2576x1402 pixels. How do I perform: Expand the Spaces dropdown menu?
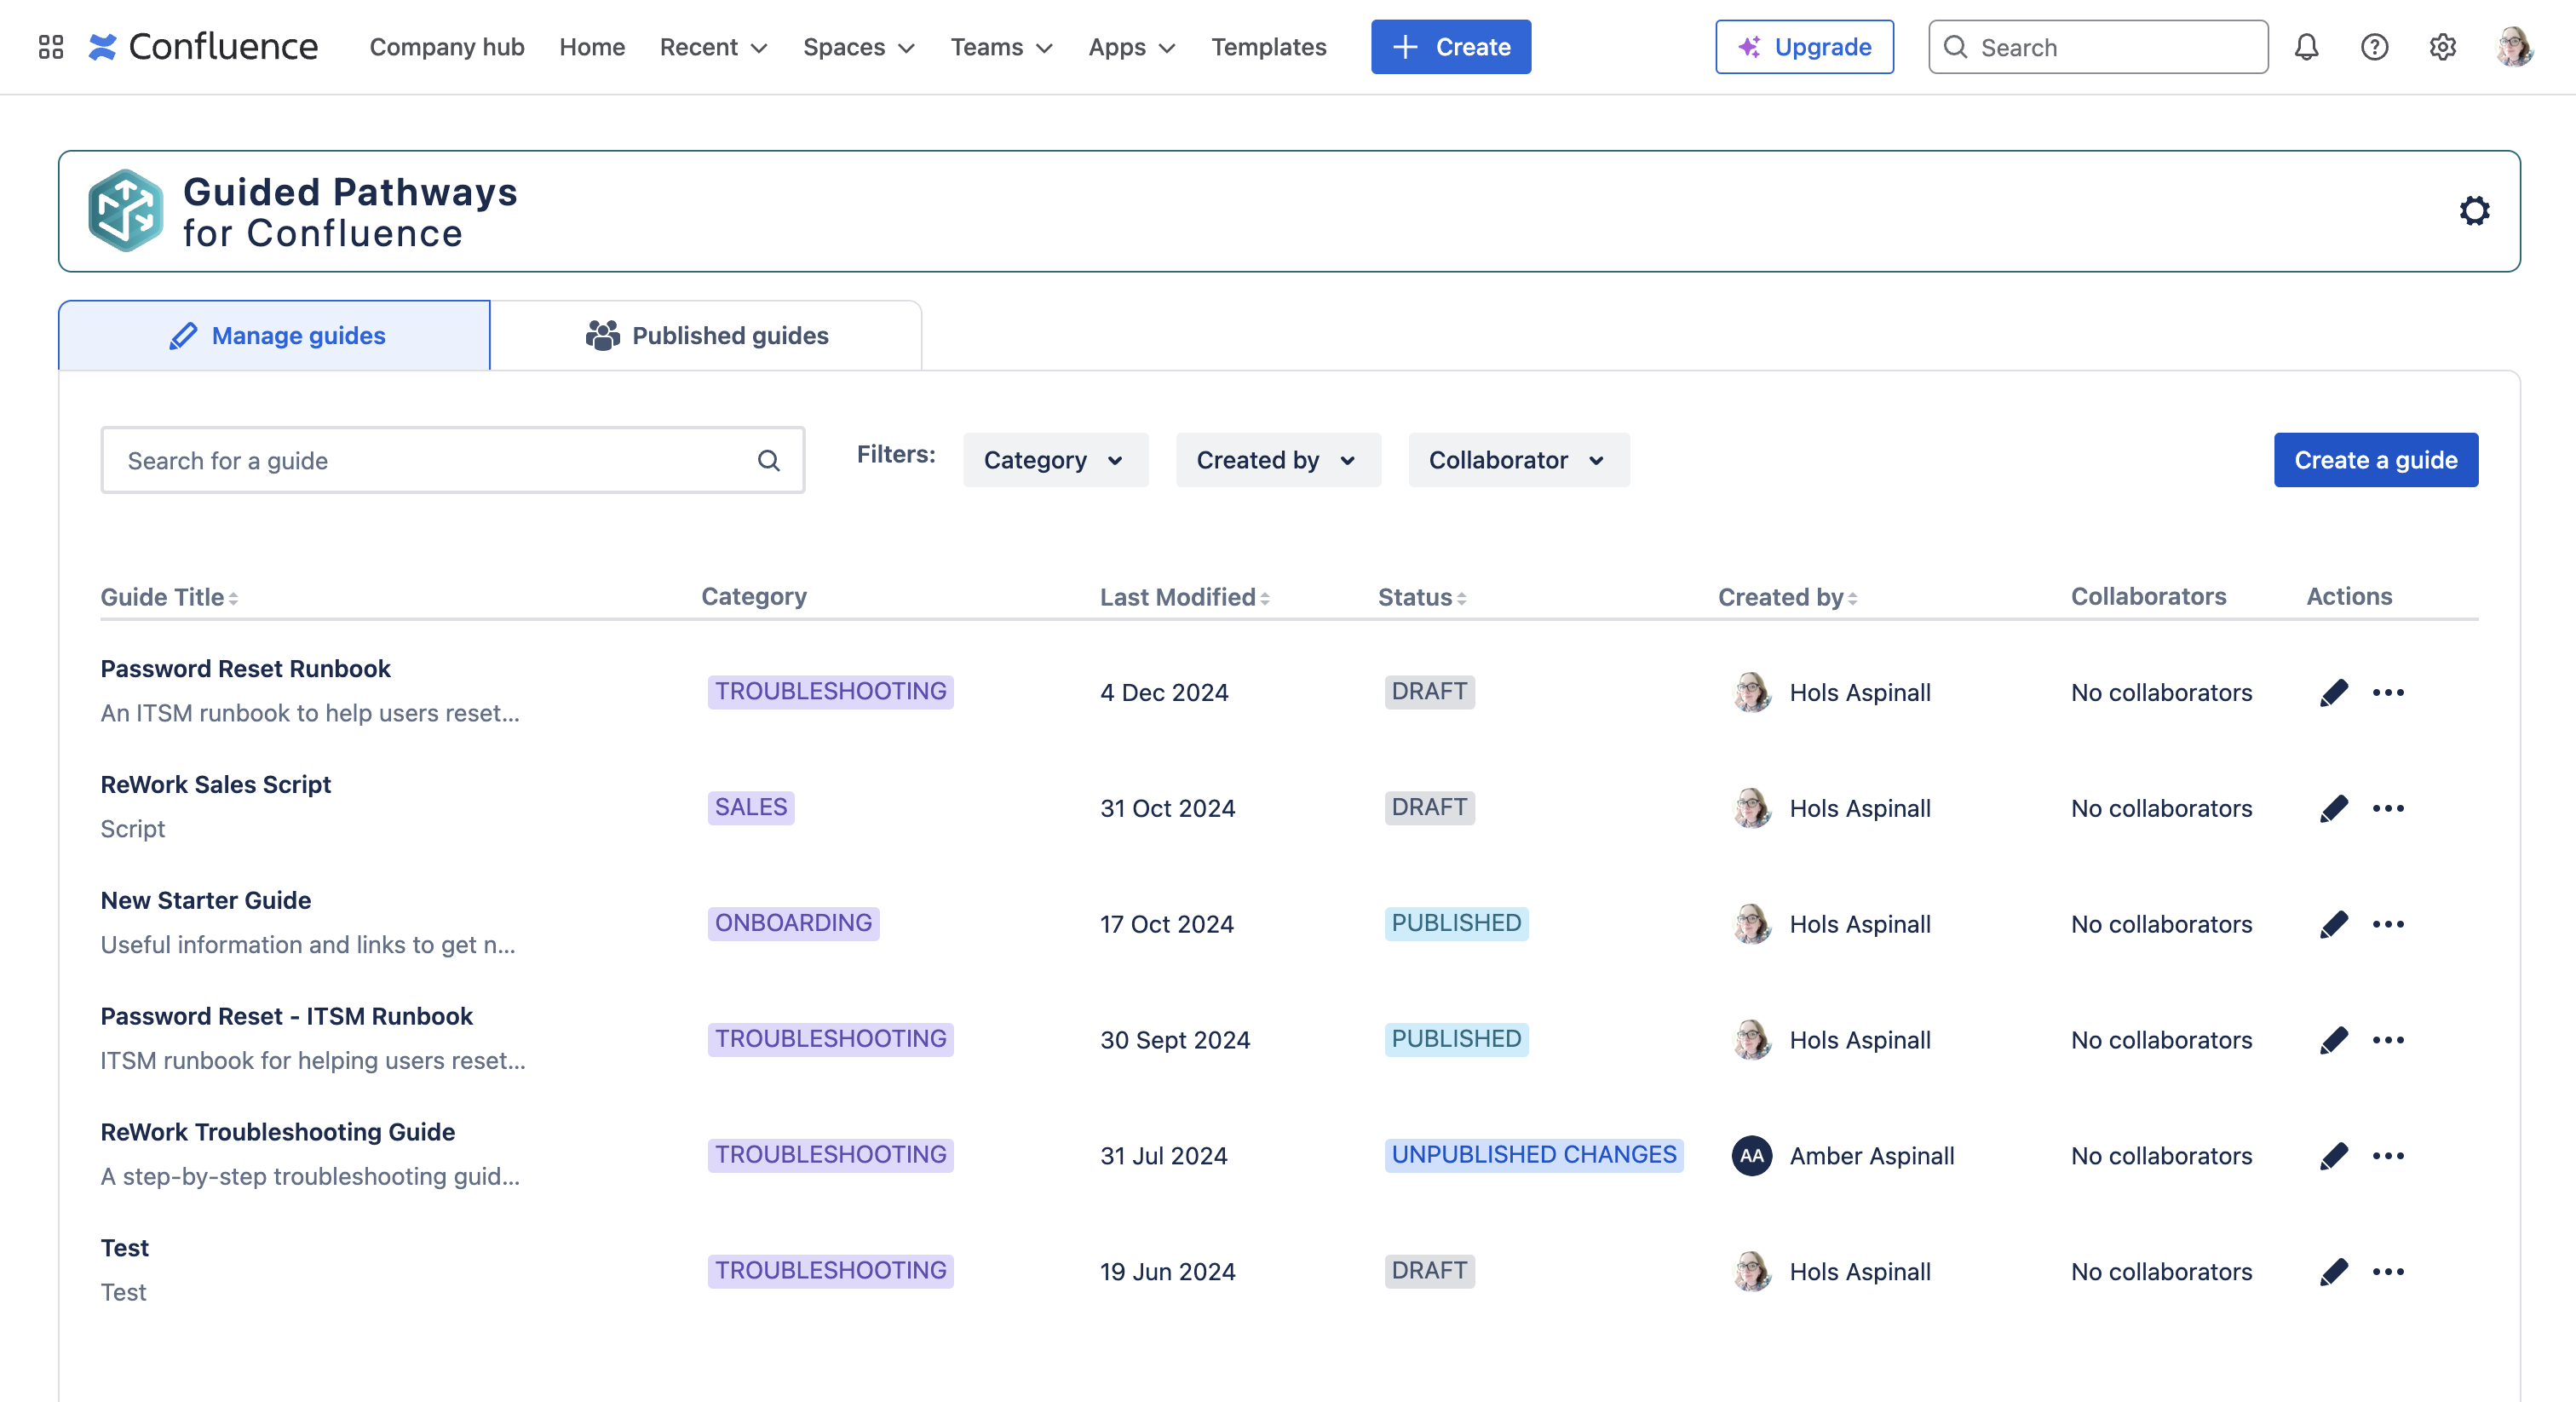click(858, 47)
